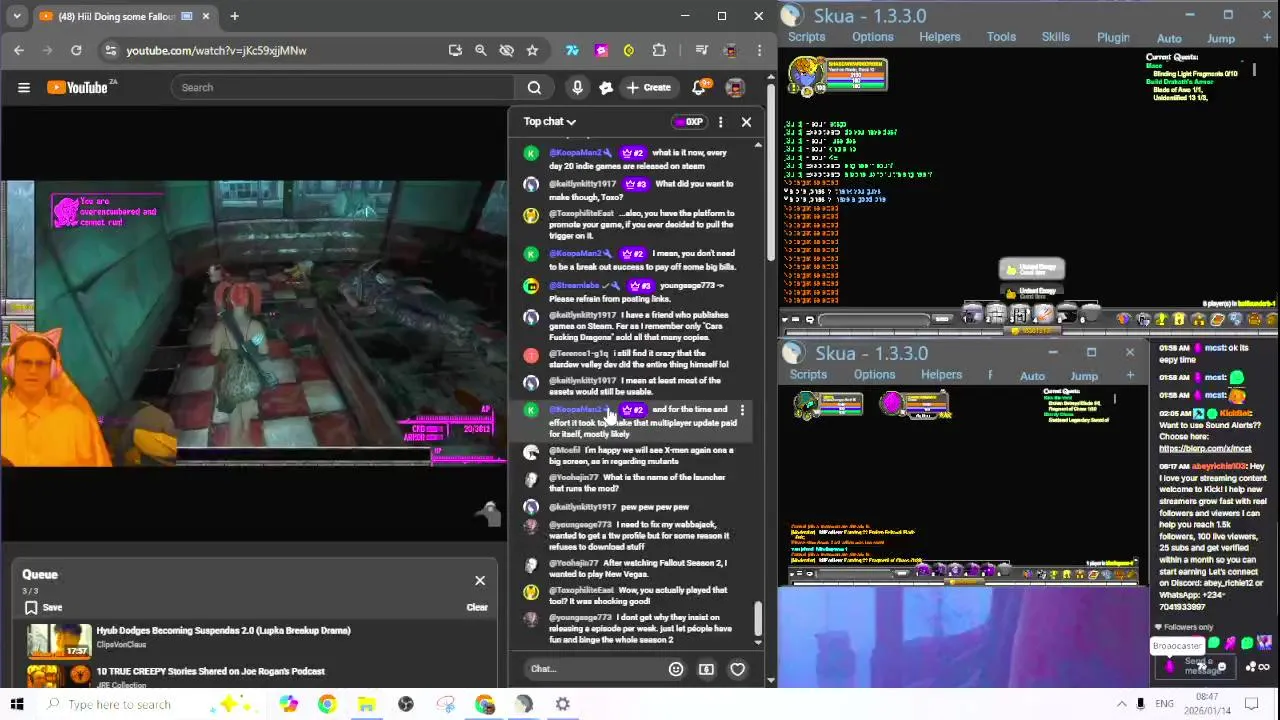
Task: Open Windows Start menu
Action: (17, 704)
